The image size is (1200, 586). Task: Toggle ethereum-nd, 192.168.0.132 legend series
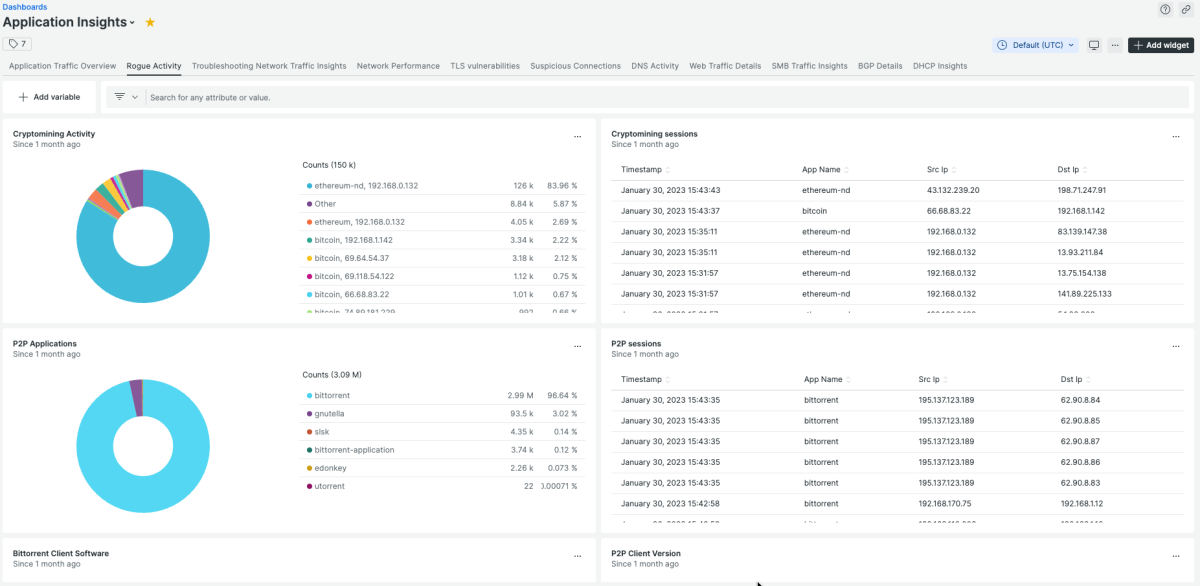tap(366, 185)
